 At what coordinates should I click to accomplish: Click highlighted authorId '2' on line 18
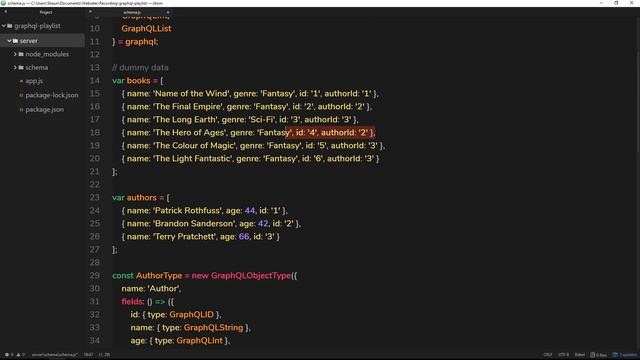pos(363,133)
